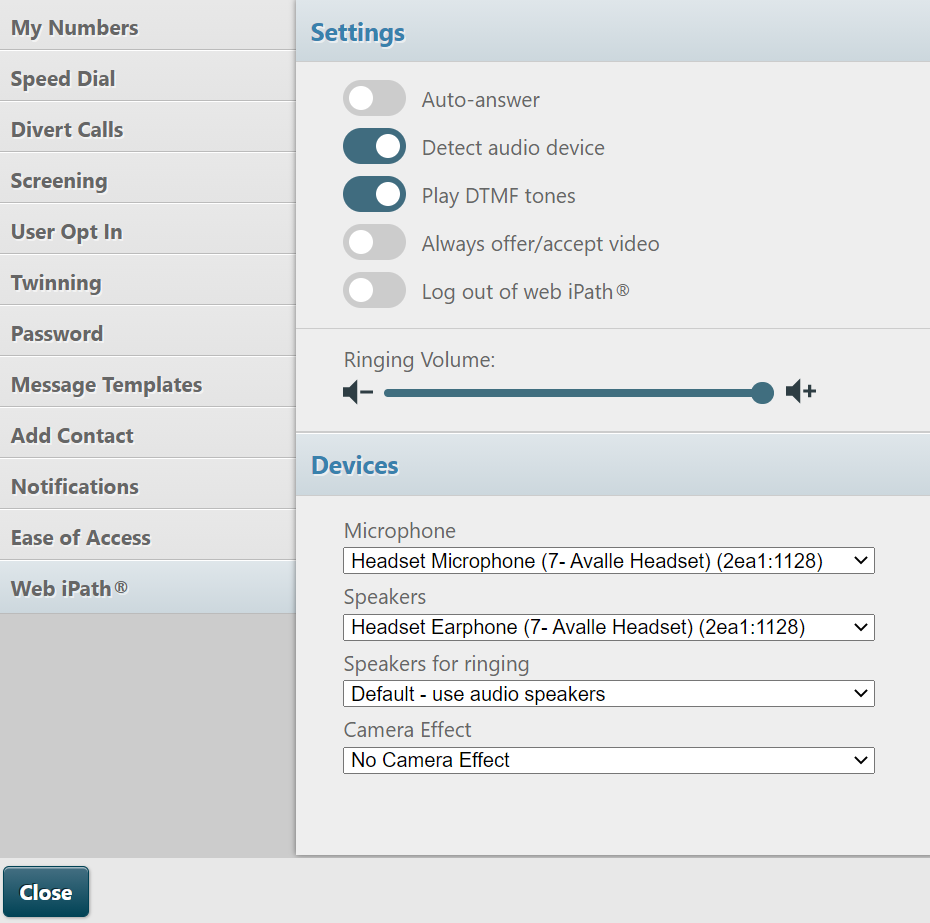Open the Notifications section

148,485
